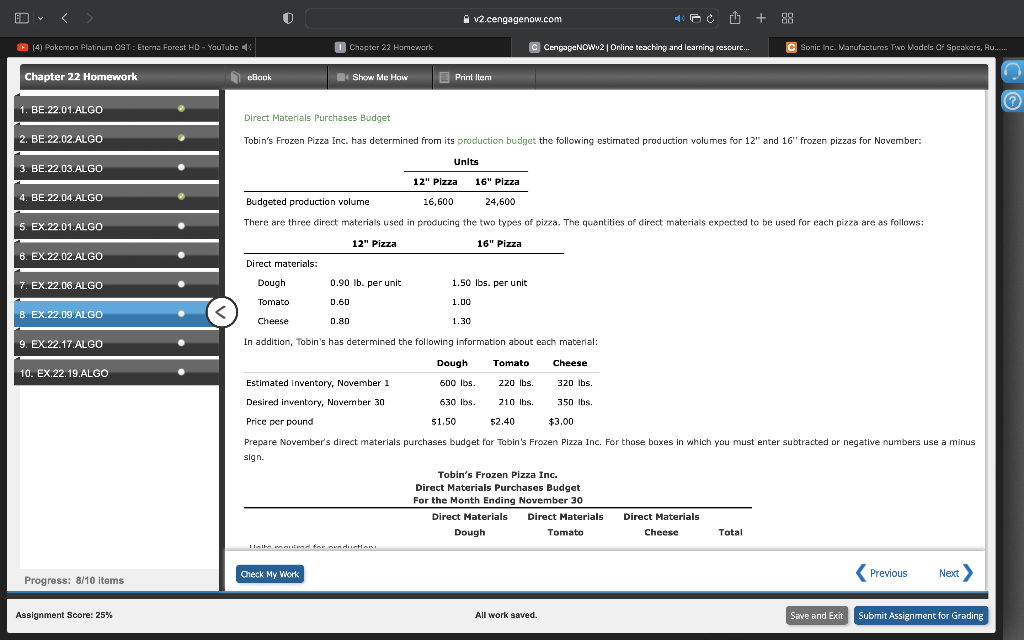Click the Picture-in-Picture icon in address bar
The image size is (1024, 640).
coord(696,19)
